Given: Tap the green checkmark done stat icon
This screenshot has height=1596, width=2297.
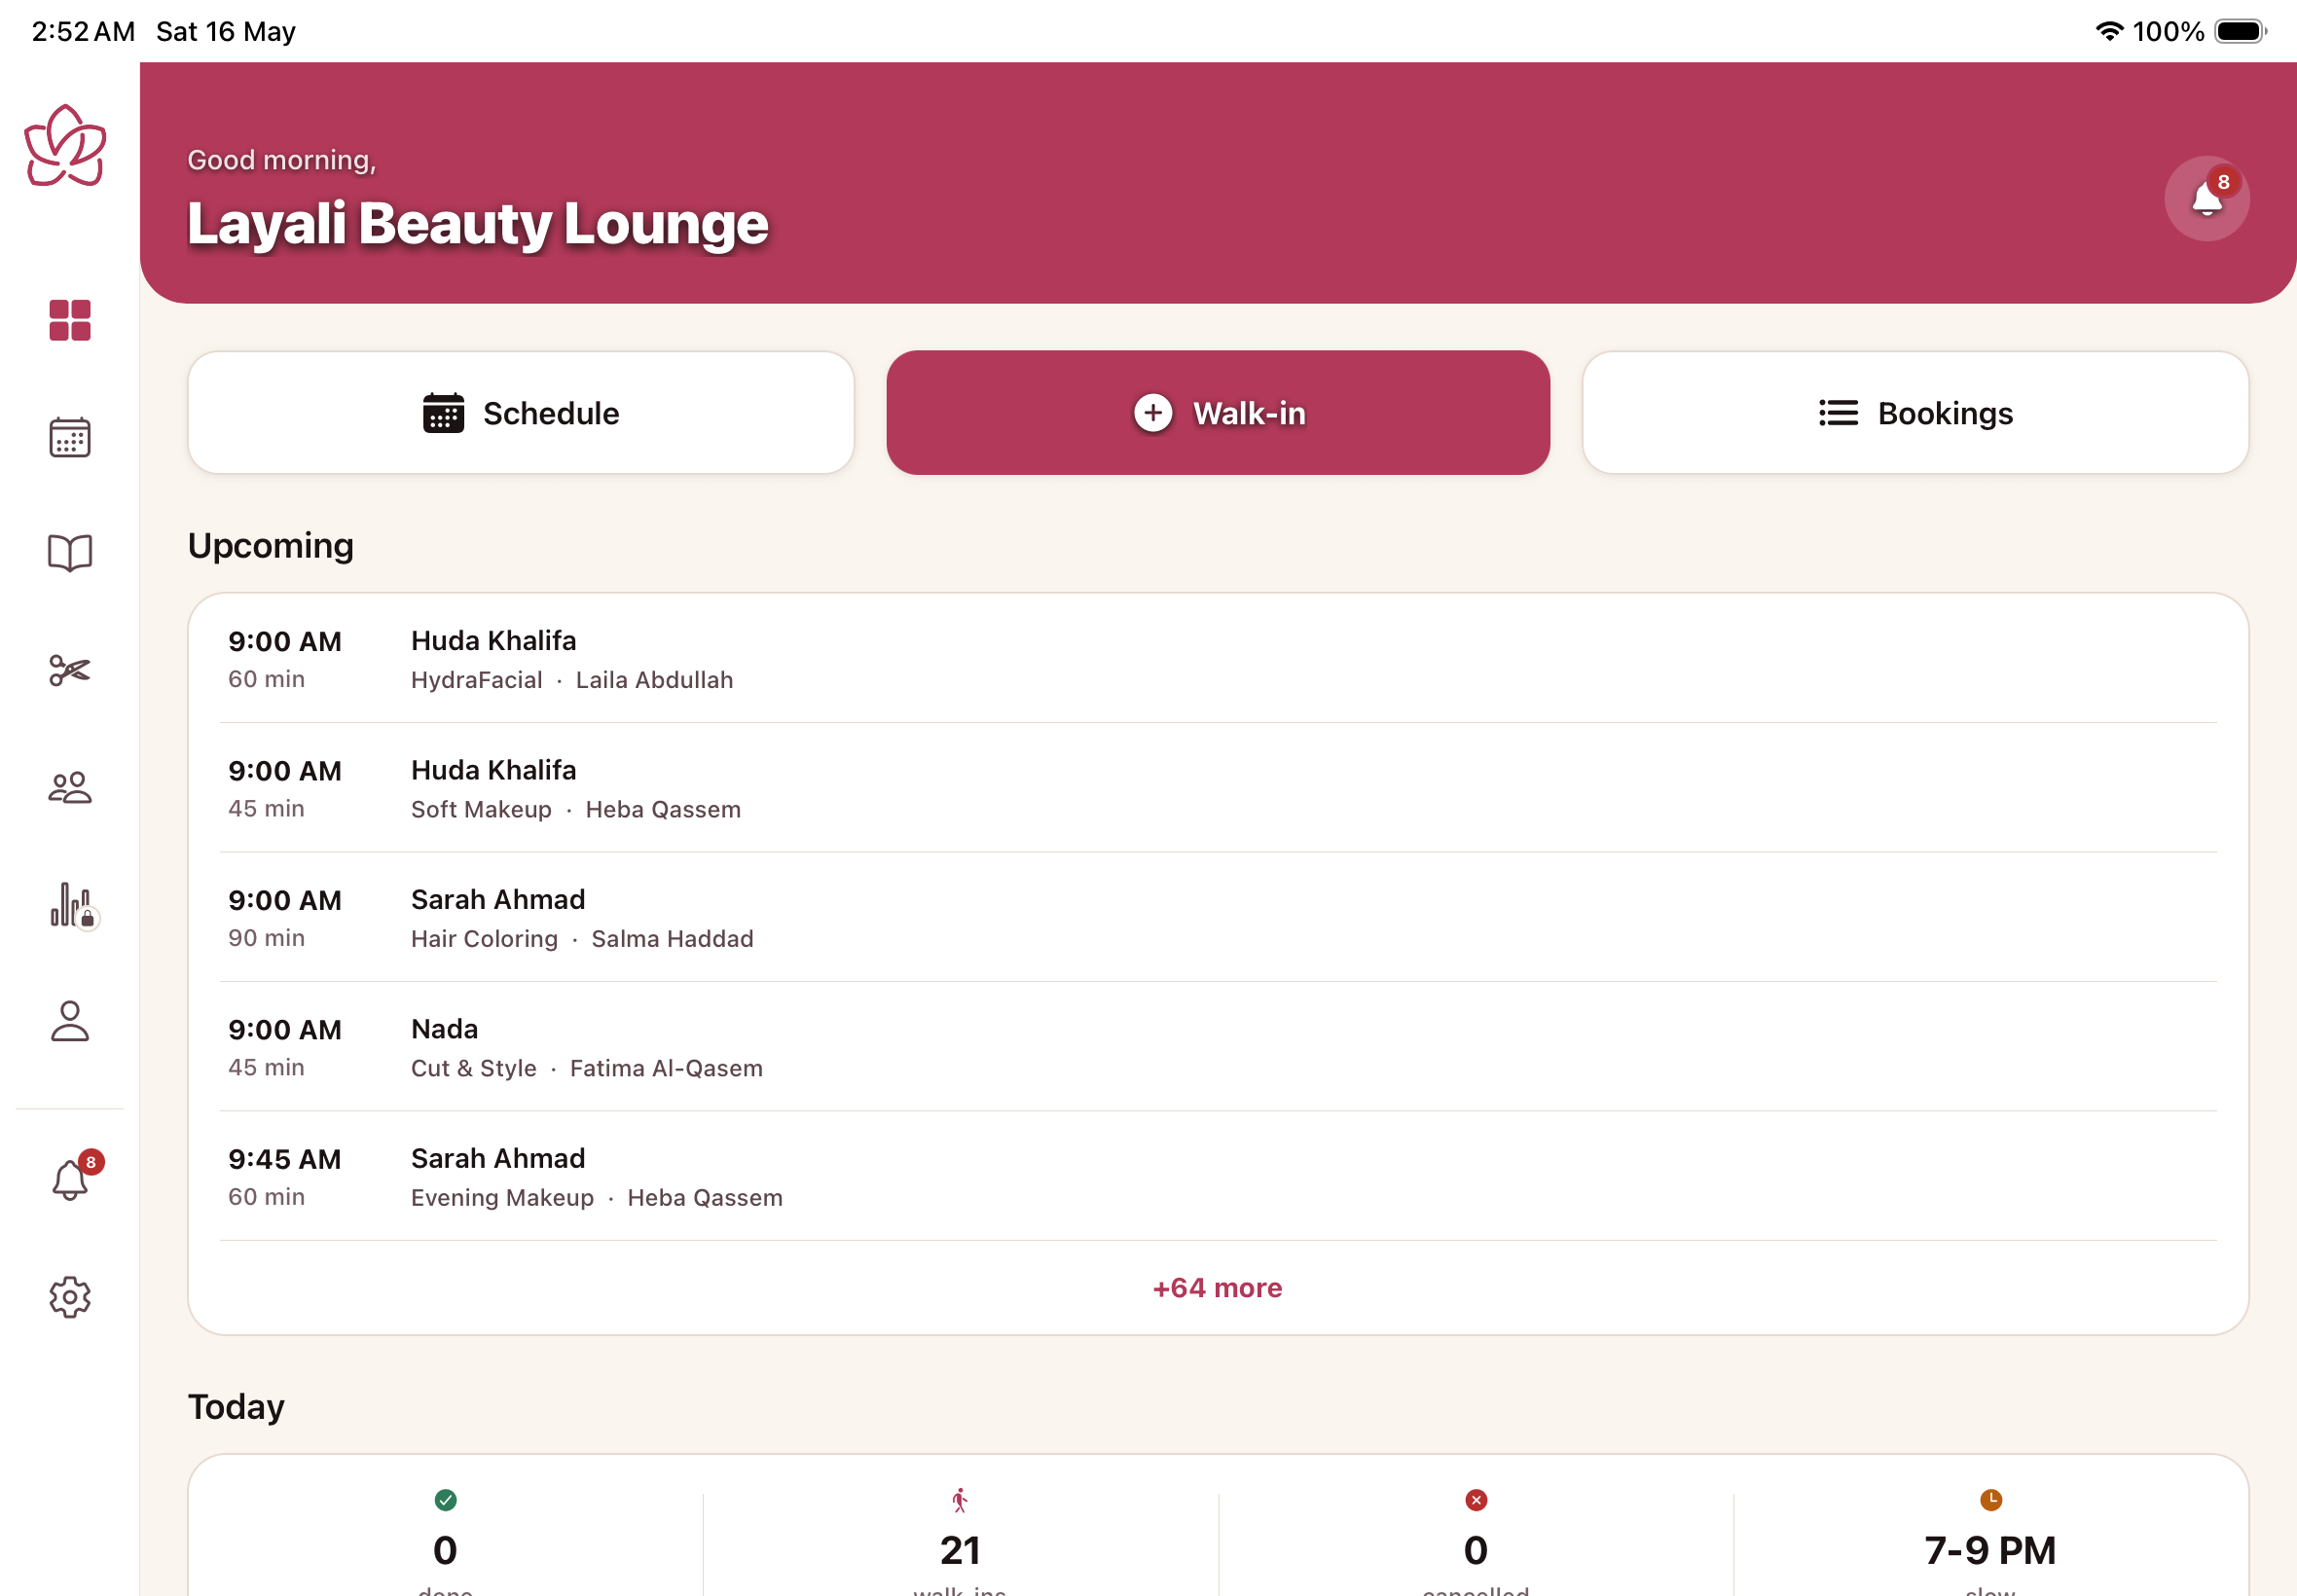Looking at the screenshot, I should (446, 1500).
